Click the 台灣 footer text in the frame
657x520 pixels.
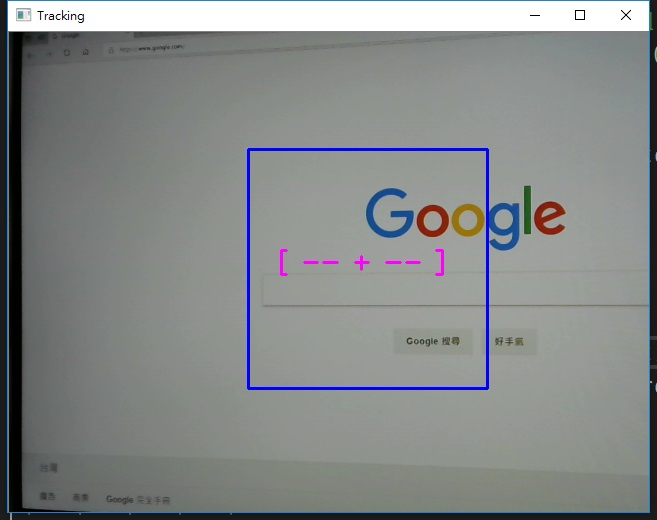click(49, 468)
